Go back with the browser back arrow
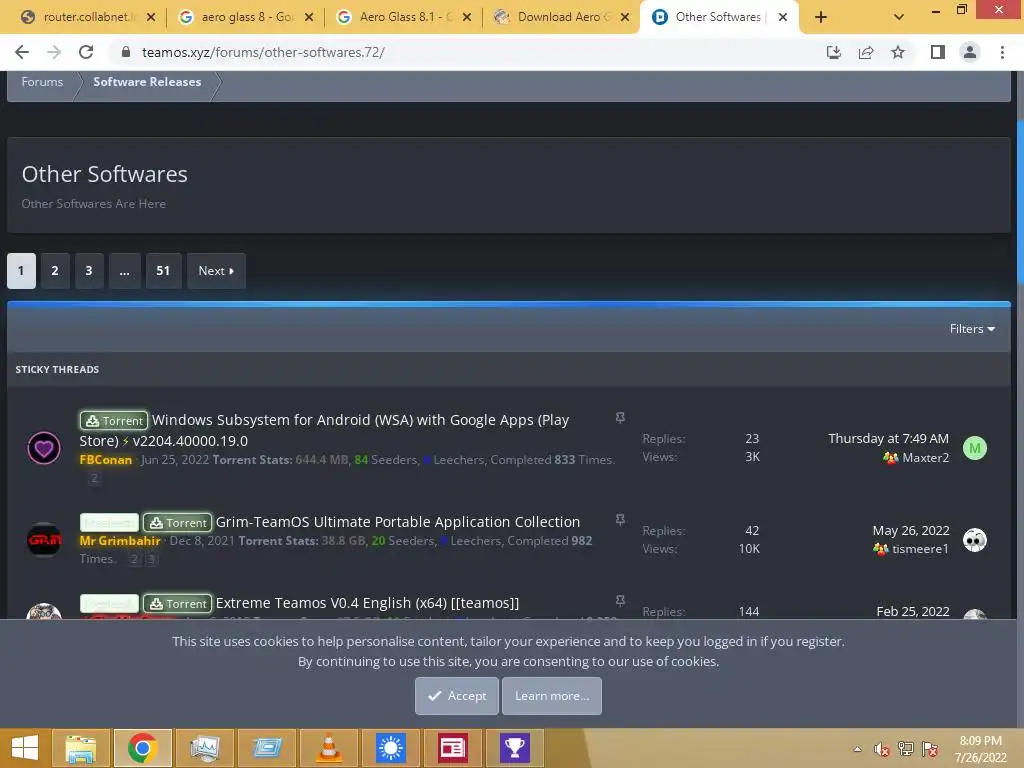This screenshot has height=768, width=1024. tap(22, 52)
